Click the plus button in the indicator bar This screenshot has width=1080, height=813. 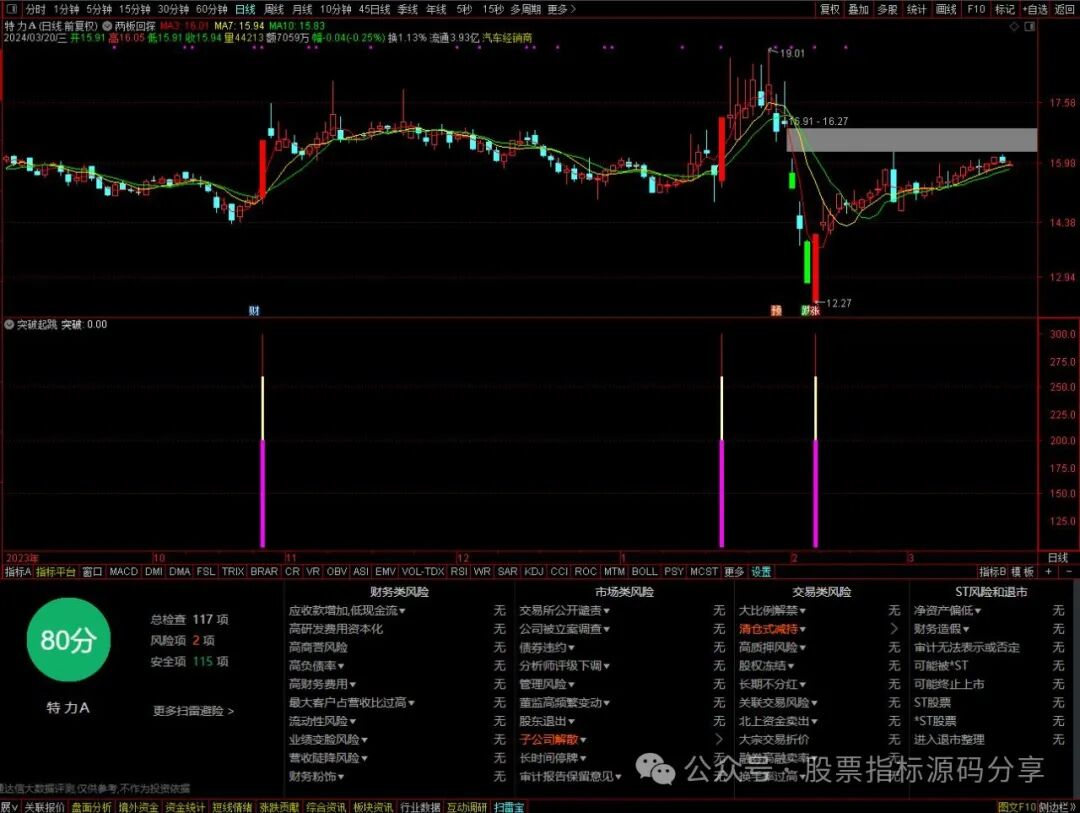pyautogui.click(x=1049, y=571)
